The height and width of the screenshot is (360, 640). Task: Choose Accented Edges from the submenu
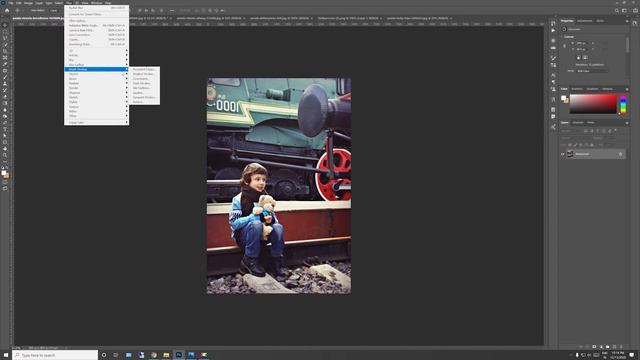[144, 69]
